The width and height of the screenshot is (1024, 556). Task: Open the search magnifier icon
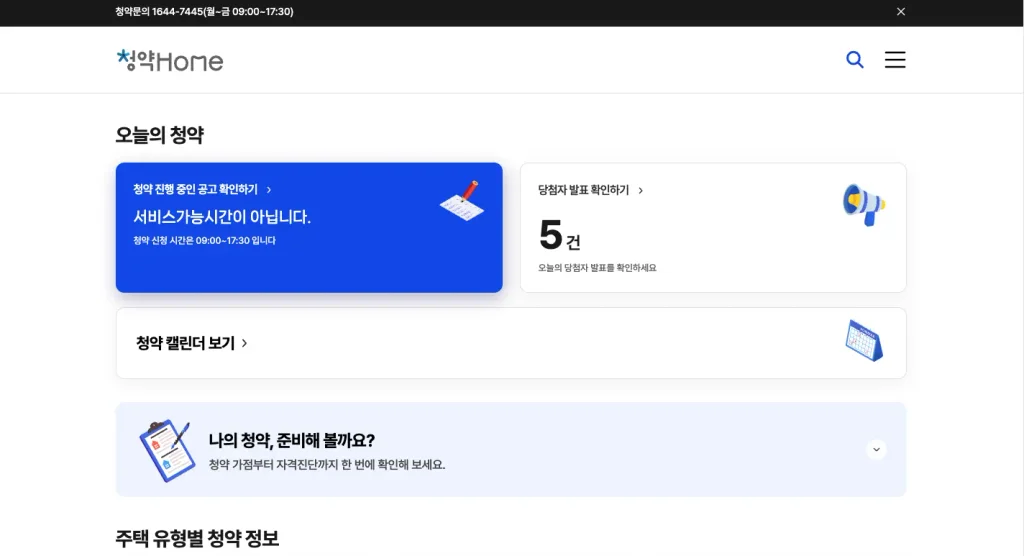[x=854, y=59]
